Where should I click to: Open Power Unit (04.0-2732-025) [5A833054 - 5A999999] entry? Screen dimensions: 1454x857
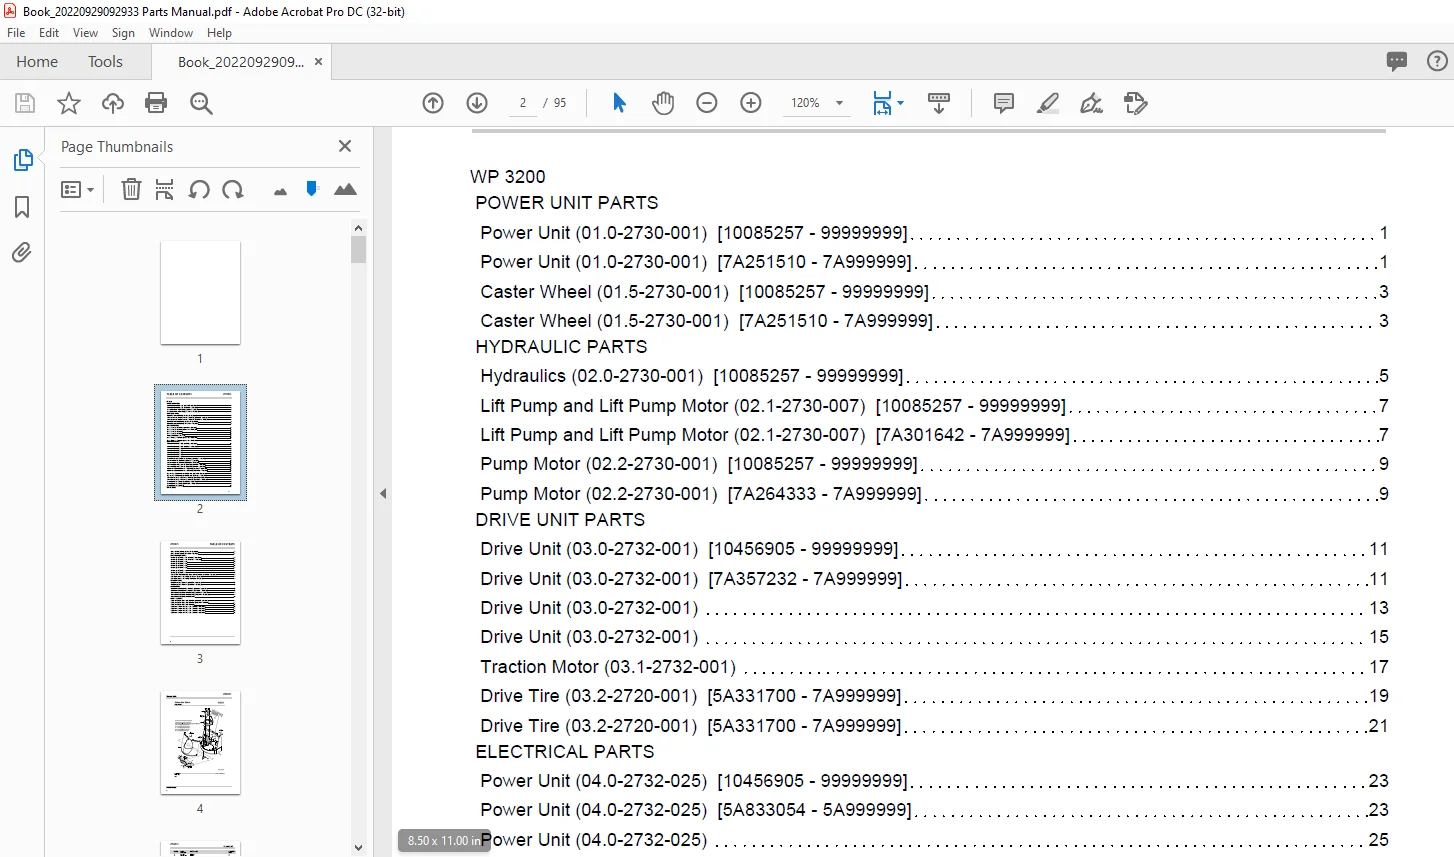click(x=934, y=810)
